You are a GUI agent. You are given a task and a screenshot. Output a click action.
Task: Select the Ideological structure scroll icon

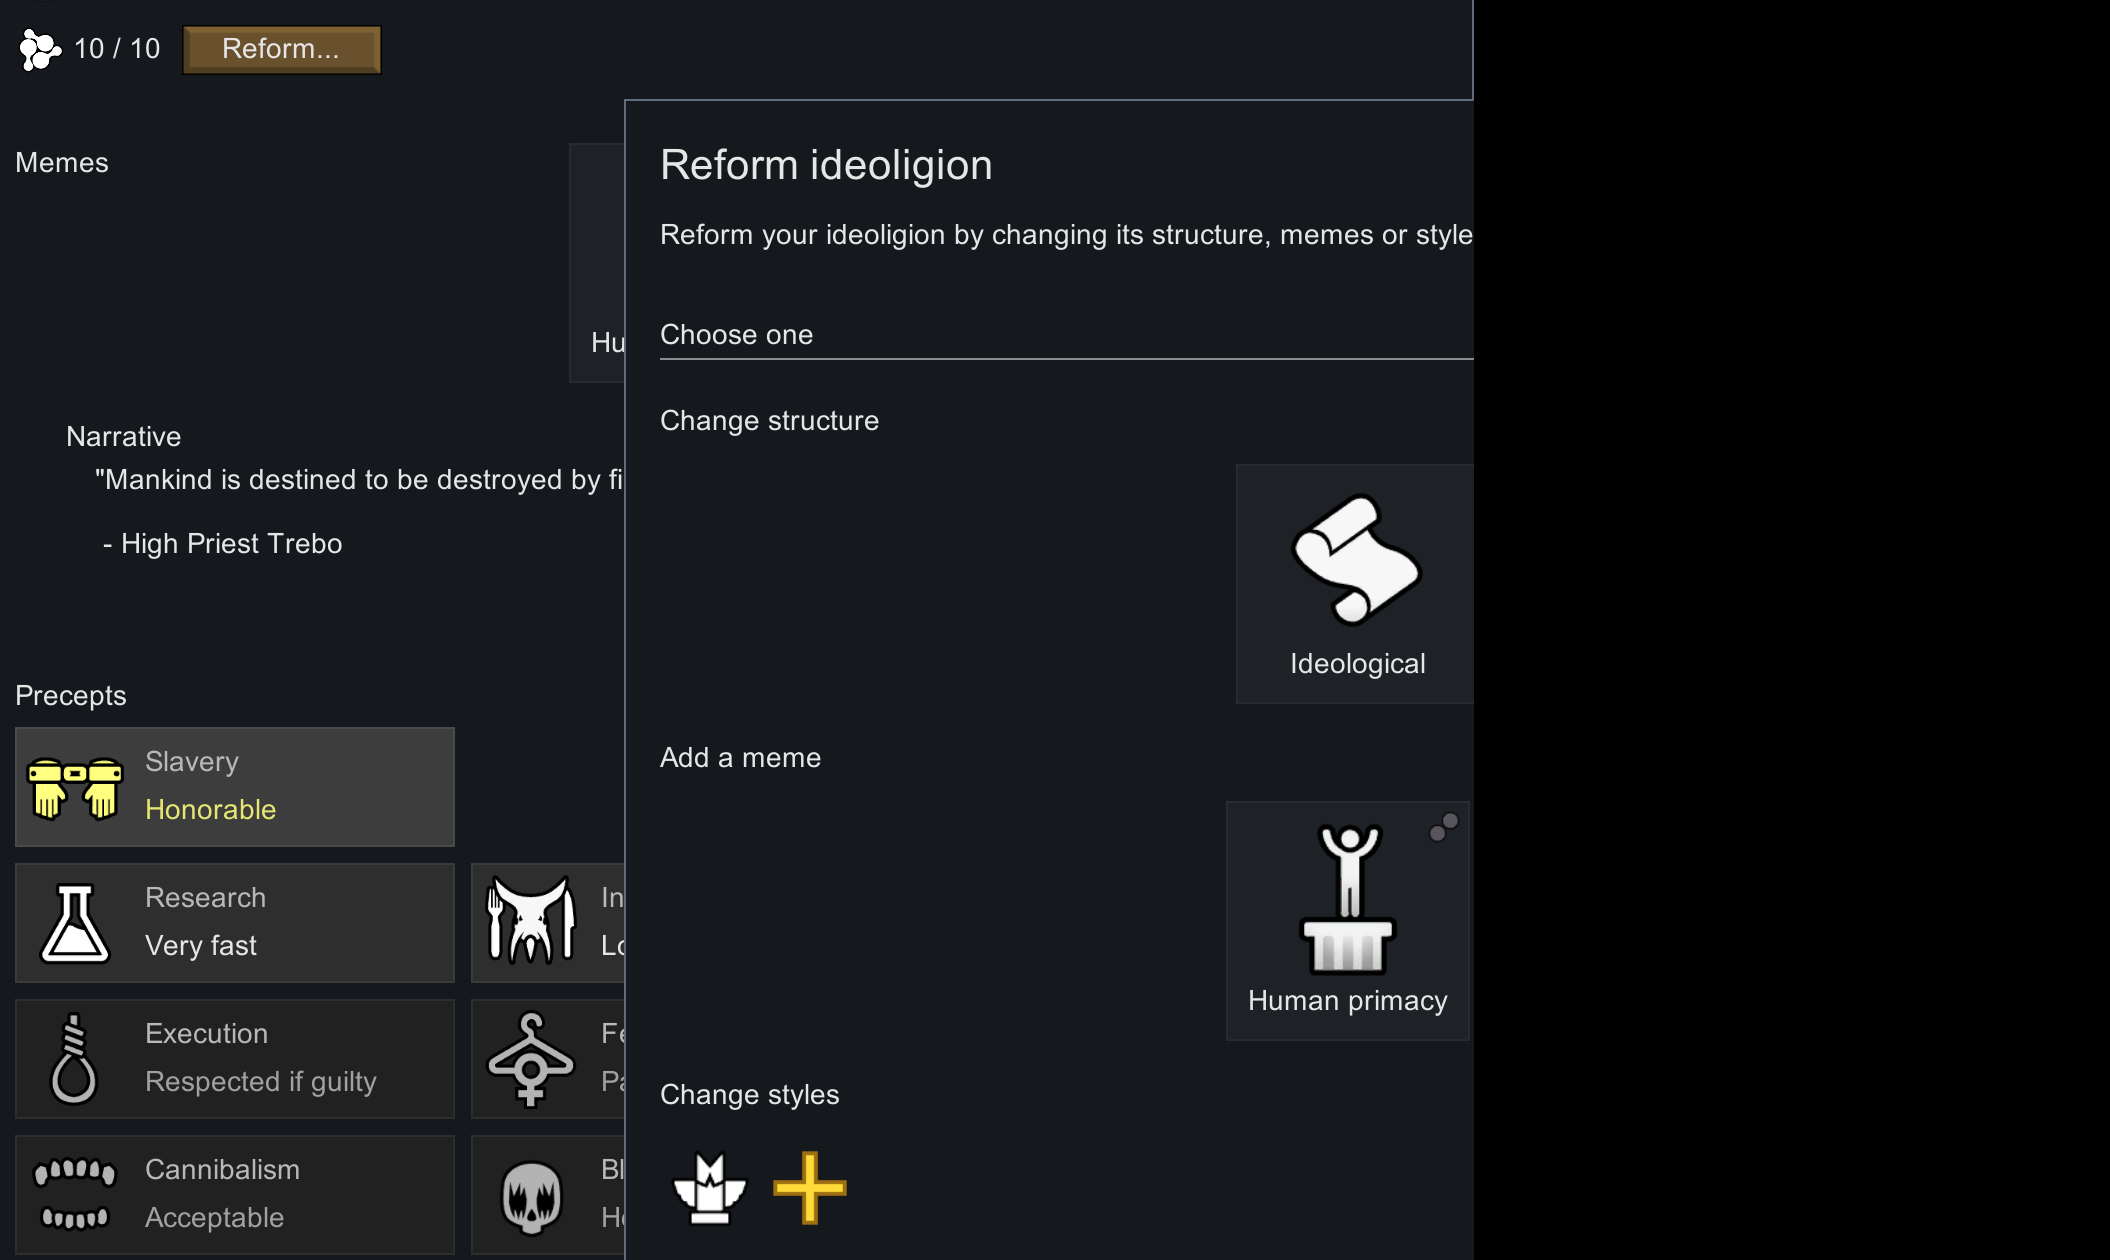click(1356, 560)
